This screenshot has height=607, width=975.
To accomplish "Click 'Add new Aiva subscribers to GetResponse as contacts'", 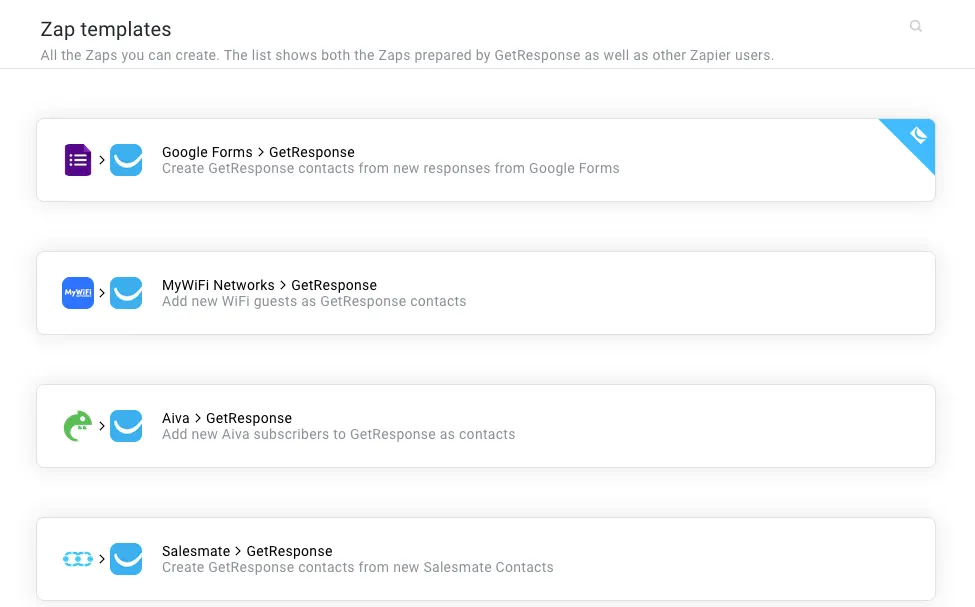I will tap(338, 435).
